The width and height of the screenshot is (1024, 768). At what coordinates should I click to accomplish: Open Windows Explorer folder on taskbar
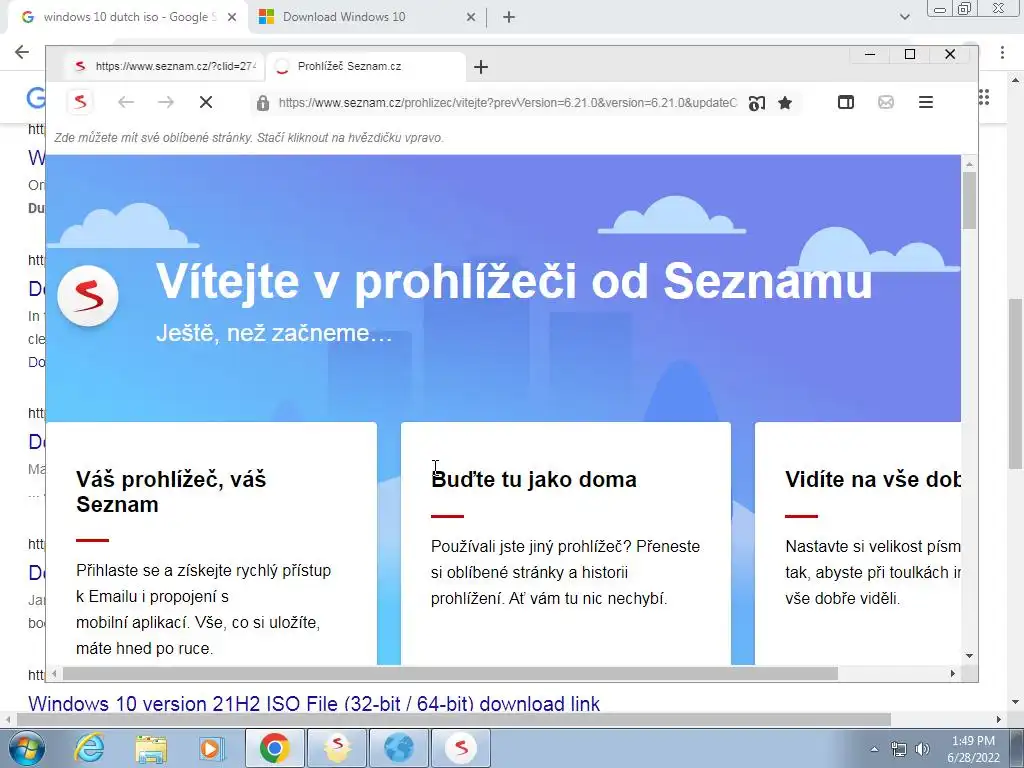tap(151, 748)
